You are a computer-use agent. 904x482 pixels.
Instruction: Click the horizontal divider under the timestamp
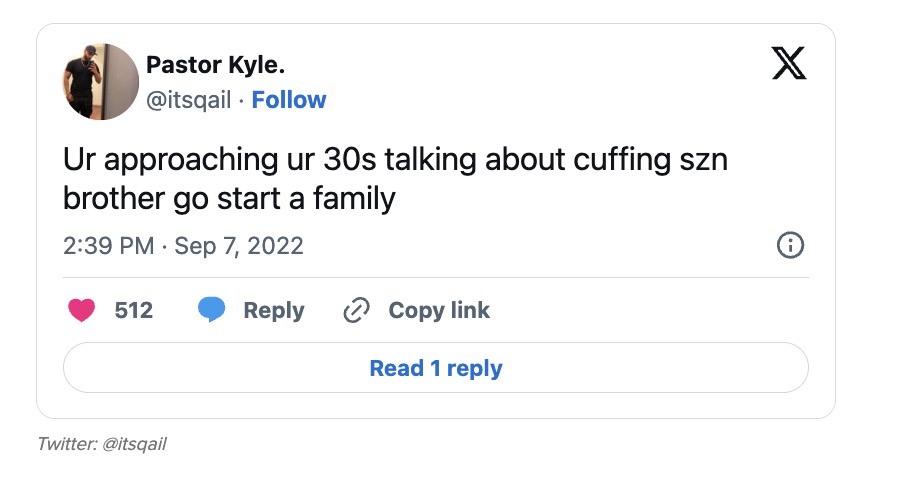[x=436, y=277]
